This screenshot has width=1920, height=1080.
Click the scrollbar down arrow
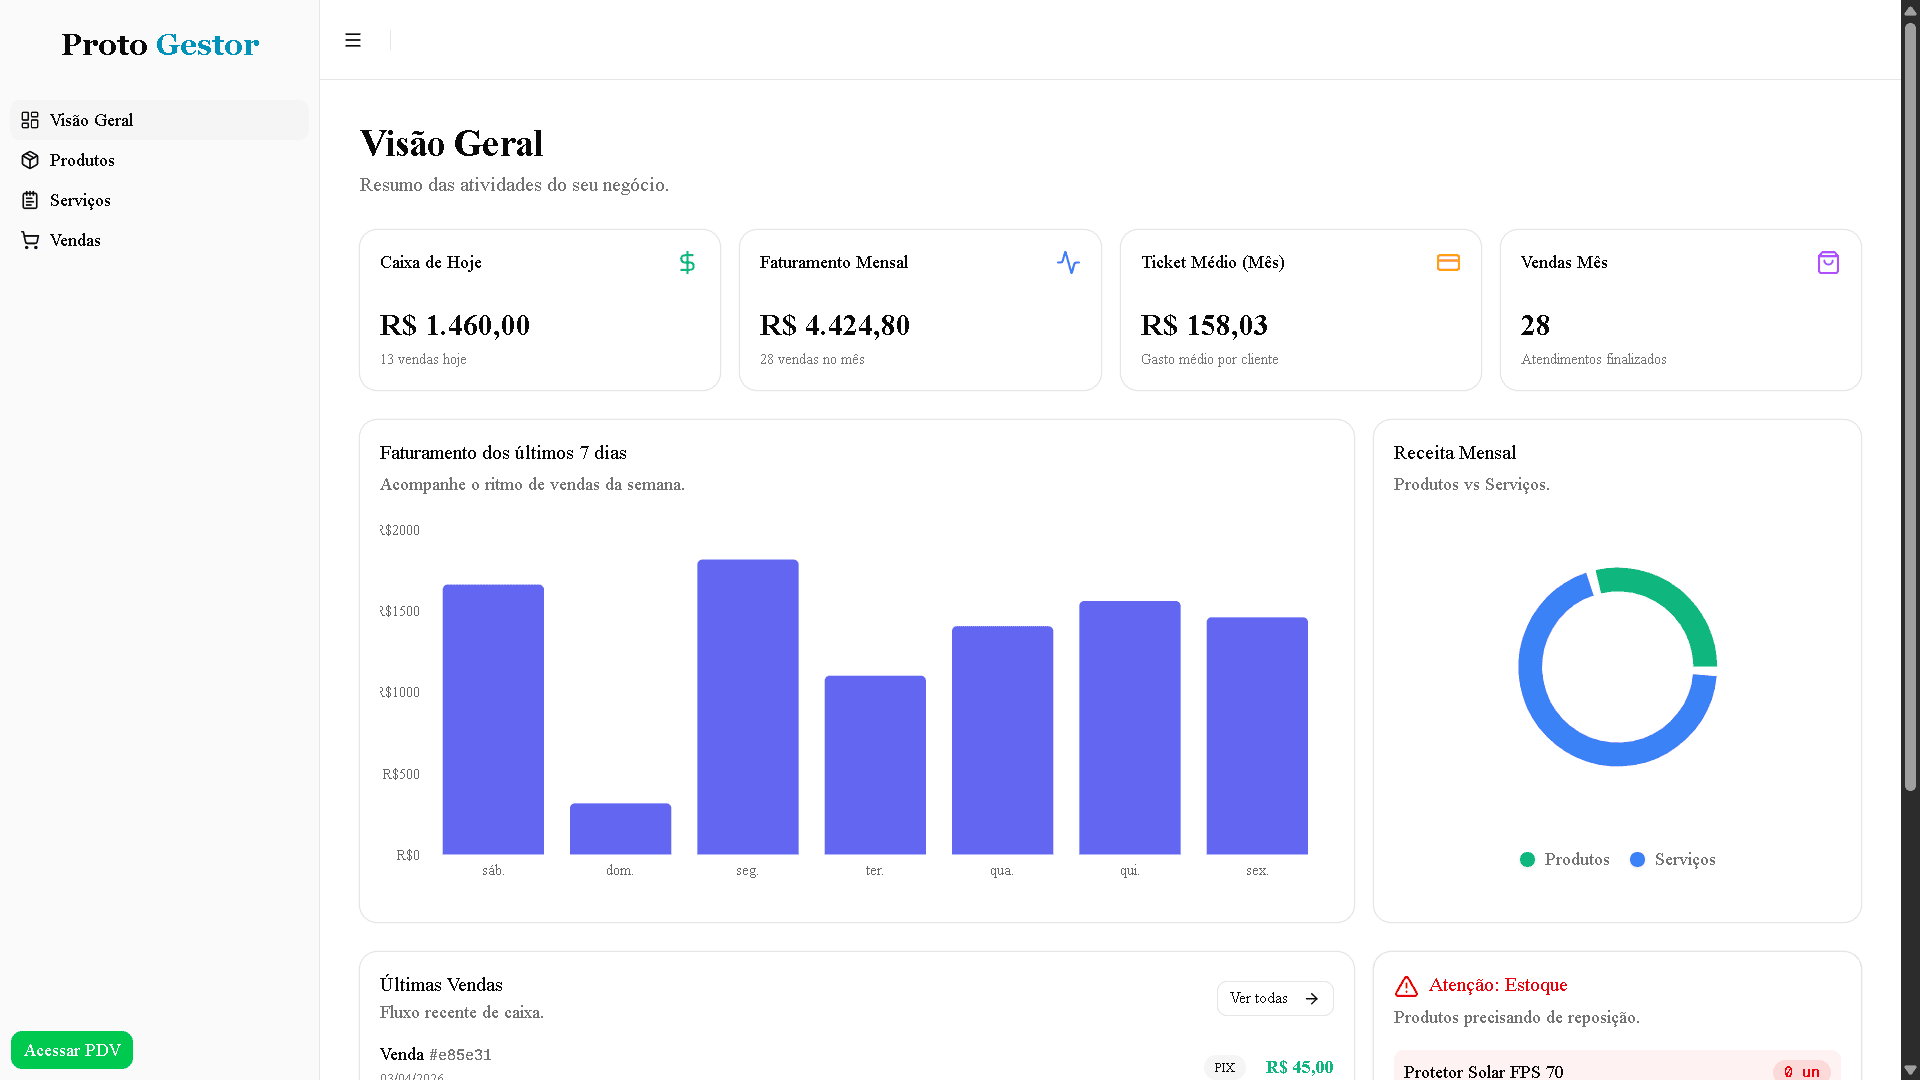[1910, 1070]
